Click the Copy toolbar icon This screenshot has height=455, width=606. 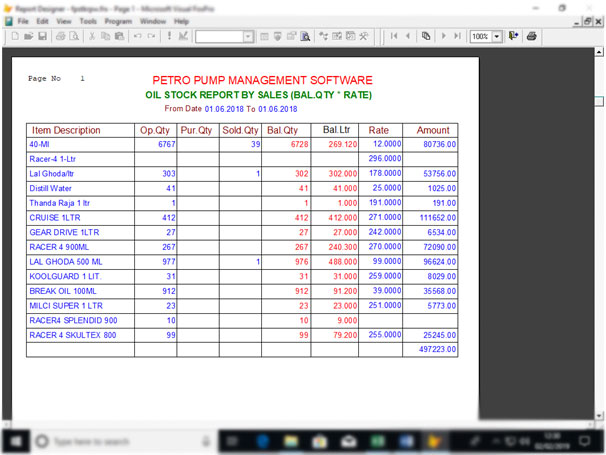coord(106,36)
